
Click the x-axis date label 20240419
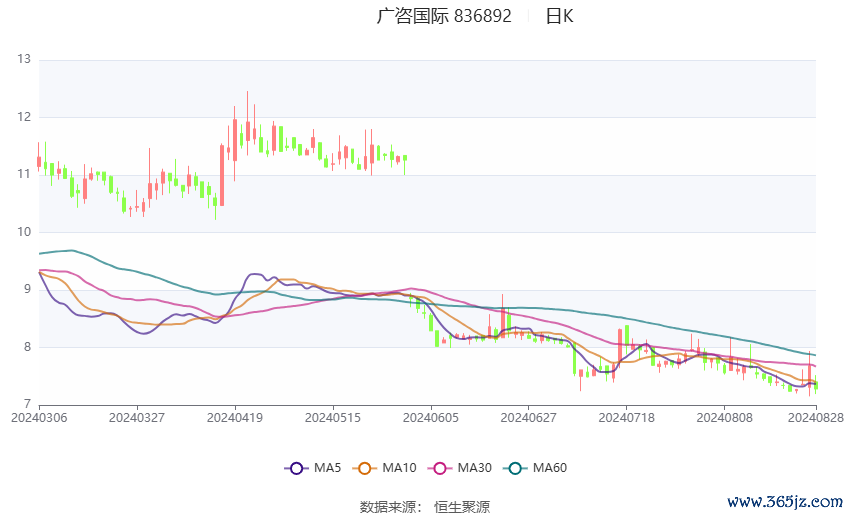[x=235, y=418]
